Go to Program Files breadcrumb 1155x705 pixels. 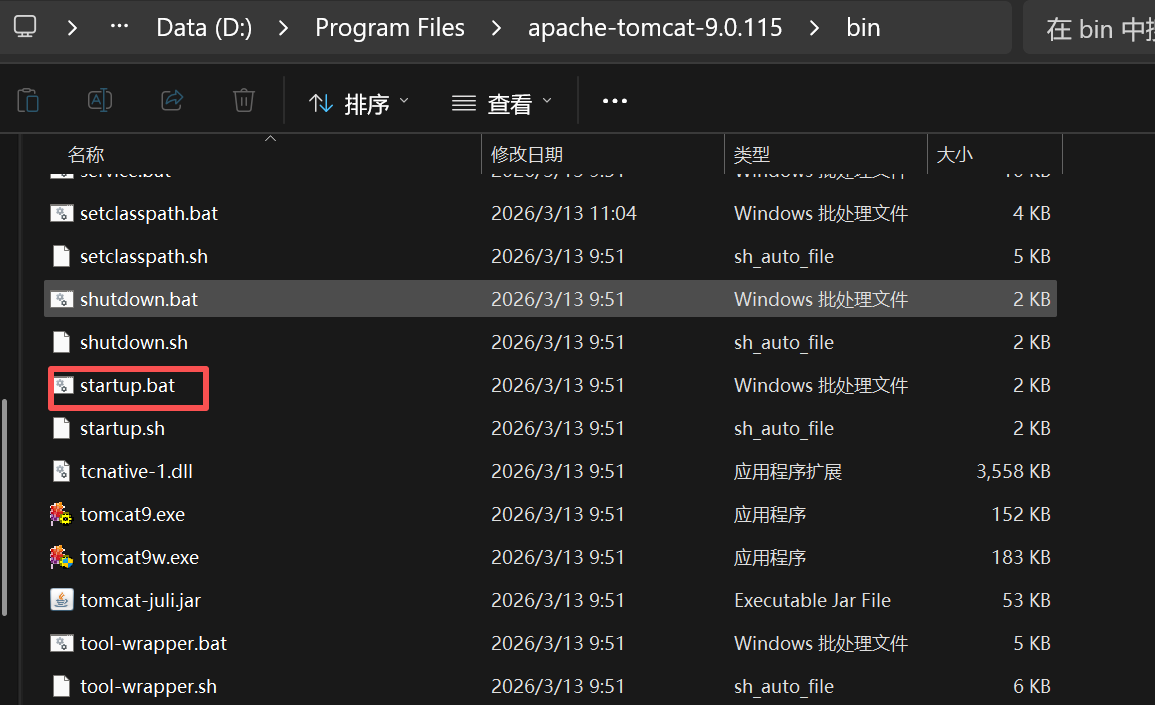pyautogui.click(x=390, y=28)
